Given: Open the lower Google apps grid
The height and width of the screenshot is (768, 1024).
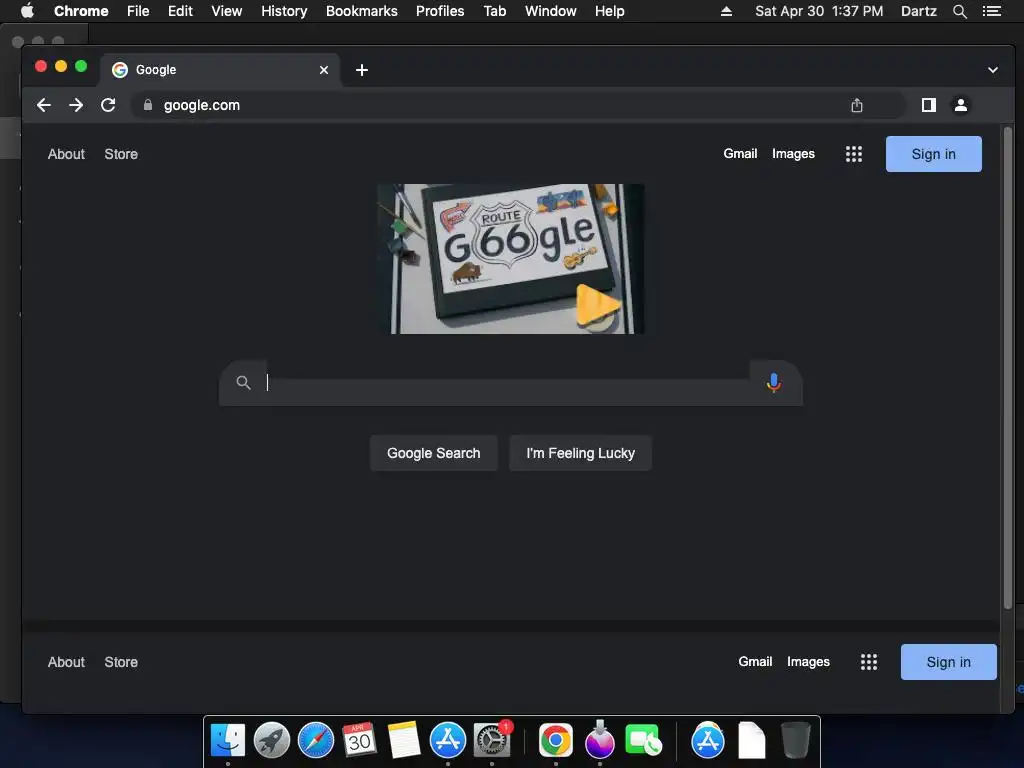Looking at the screenshot, I should [869, 662].
